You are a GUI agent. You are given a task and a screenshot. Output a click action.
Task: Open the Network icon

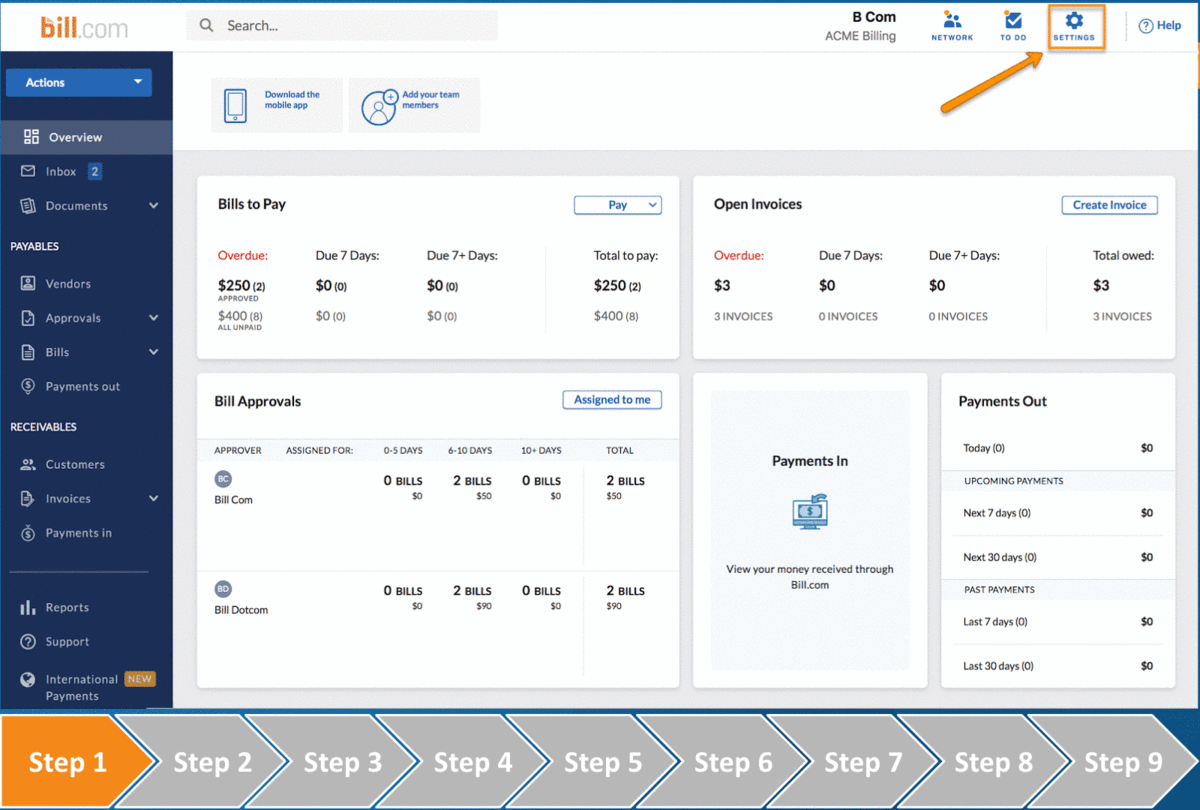click(x=952, y=20)
